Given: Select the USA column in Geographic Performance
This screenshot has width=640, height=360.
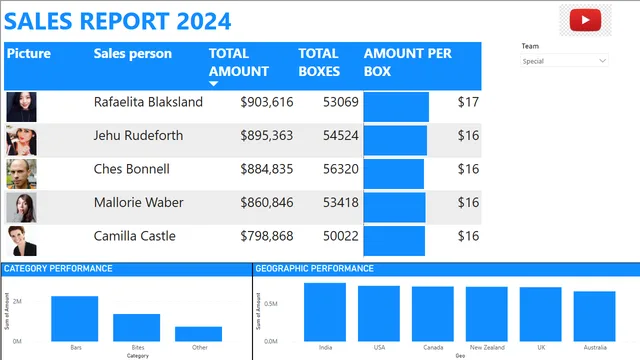Looking at the screenshot, I should pyautogui.click(x=379, y=314).
